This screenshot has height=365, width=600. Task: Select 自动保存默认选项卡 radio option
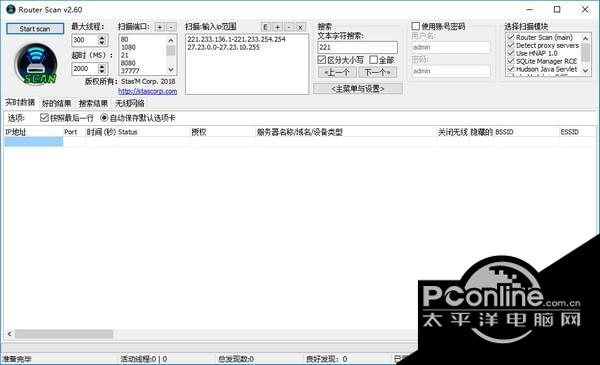pos(104,117)
